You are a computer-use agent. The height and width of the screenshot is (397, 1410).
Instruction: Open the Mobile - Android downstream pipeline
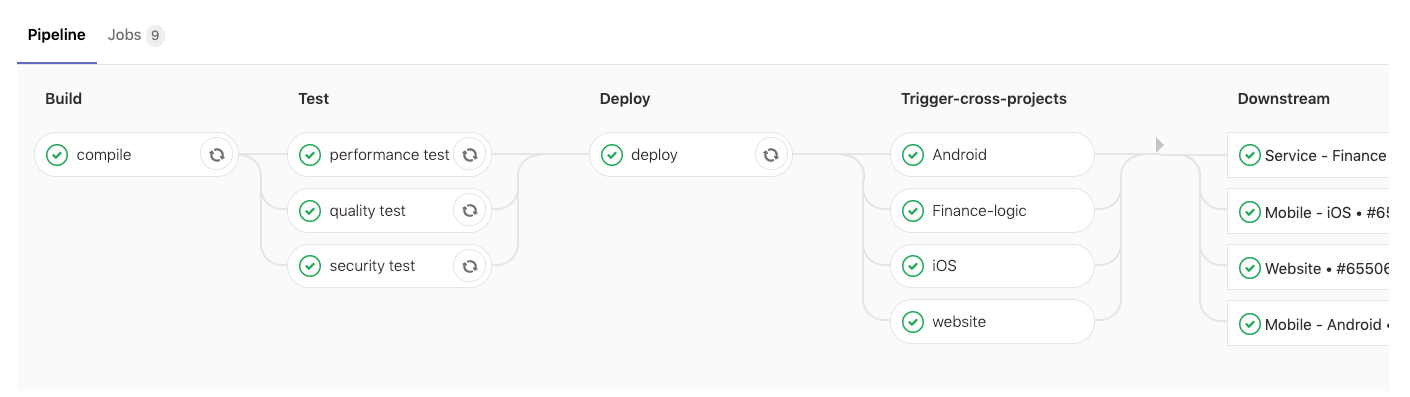point(1308,324)
